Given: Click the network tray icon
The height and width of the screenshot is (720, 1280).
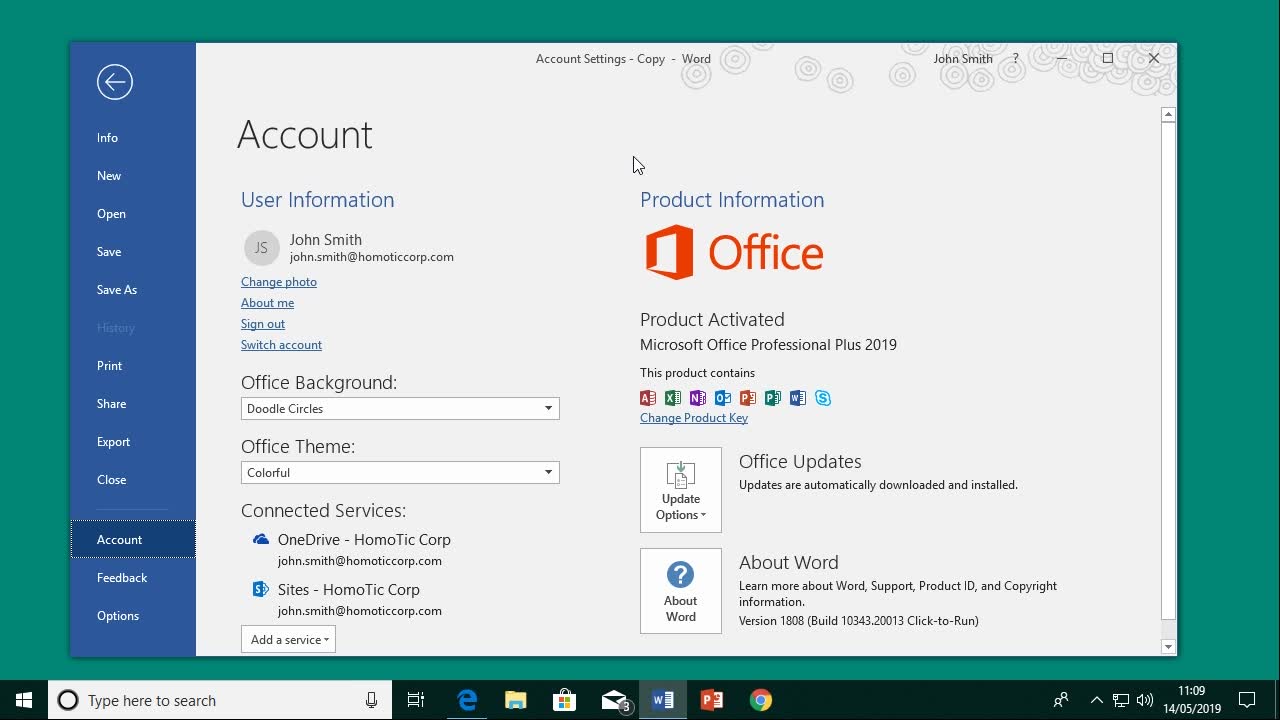Looking at the screenshot, I should pyautogui.click(x=1121, y=700).
